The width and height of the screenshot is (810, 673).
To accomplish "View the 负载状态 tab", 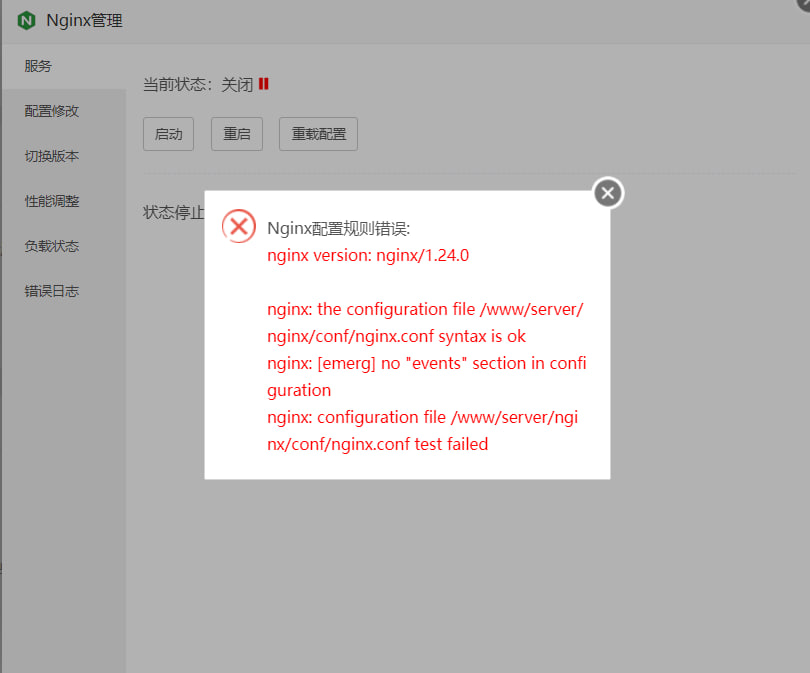I will 64,246.
